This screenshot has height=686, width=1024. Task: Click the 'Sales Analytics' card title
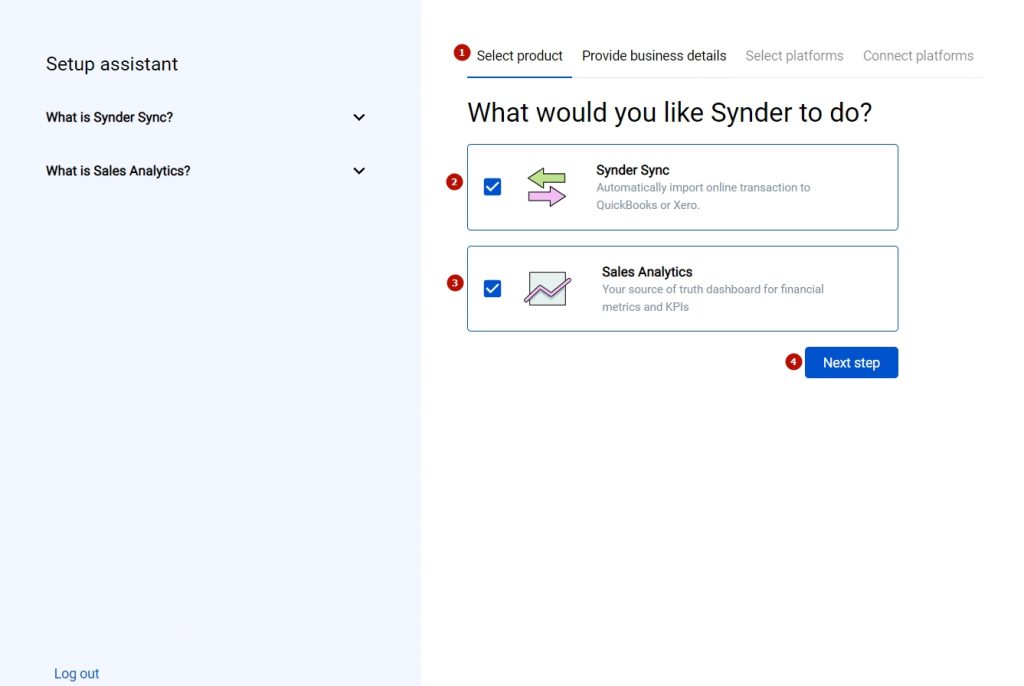click(x=647, y=272)
